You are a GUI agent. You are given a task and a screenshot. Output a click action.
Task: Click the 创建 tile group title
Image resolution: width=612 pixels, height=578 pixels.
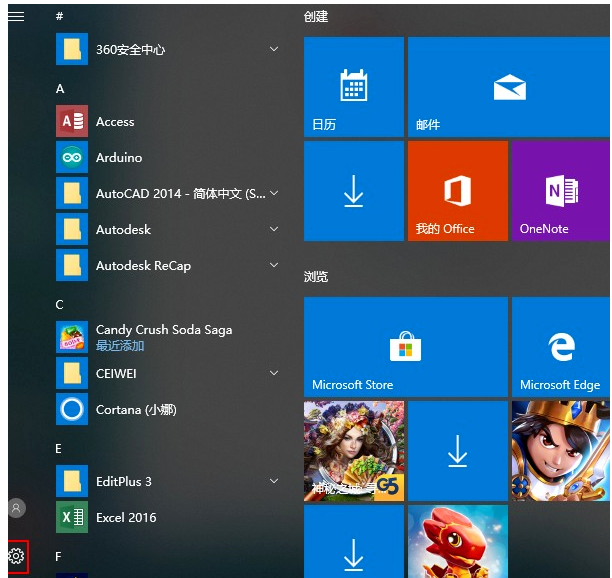316,17
